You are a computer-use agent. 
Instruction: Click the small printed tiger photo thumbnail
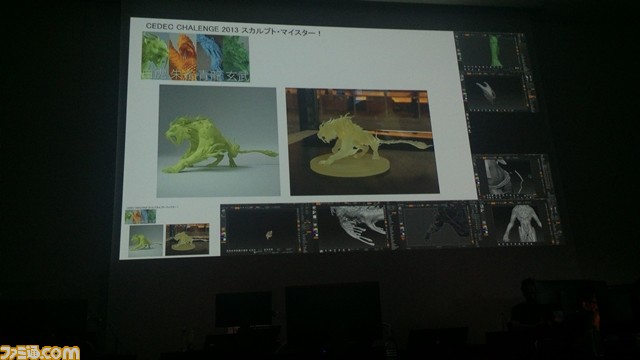tap(187, 239)
